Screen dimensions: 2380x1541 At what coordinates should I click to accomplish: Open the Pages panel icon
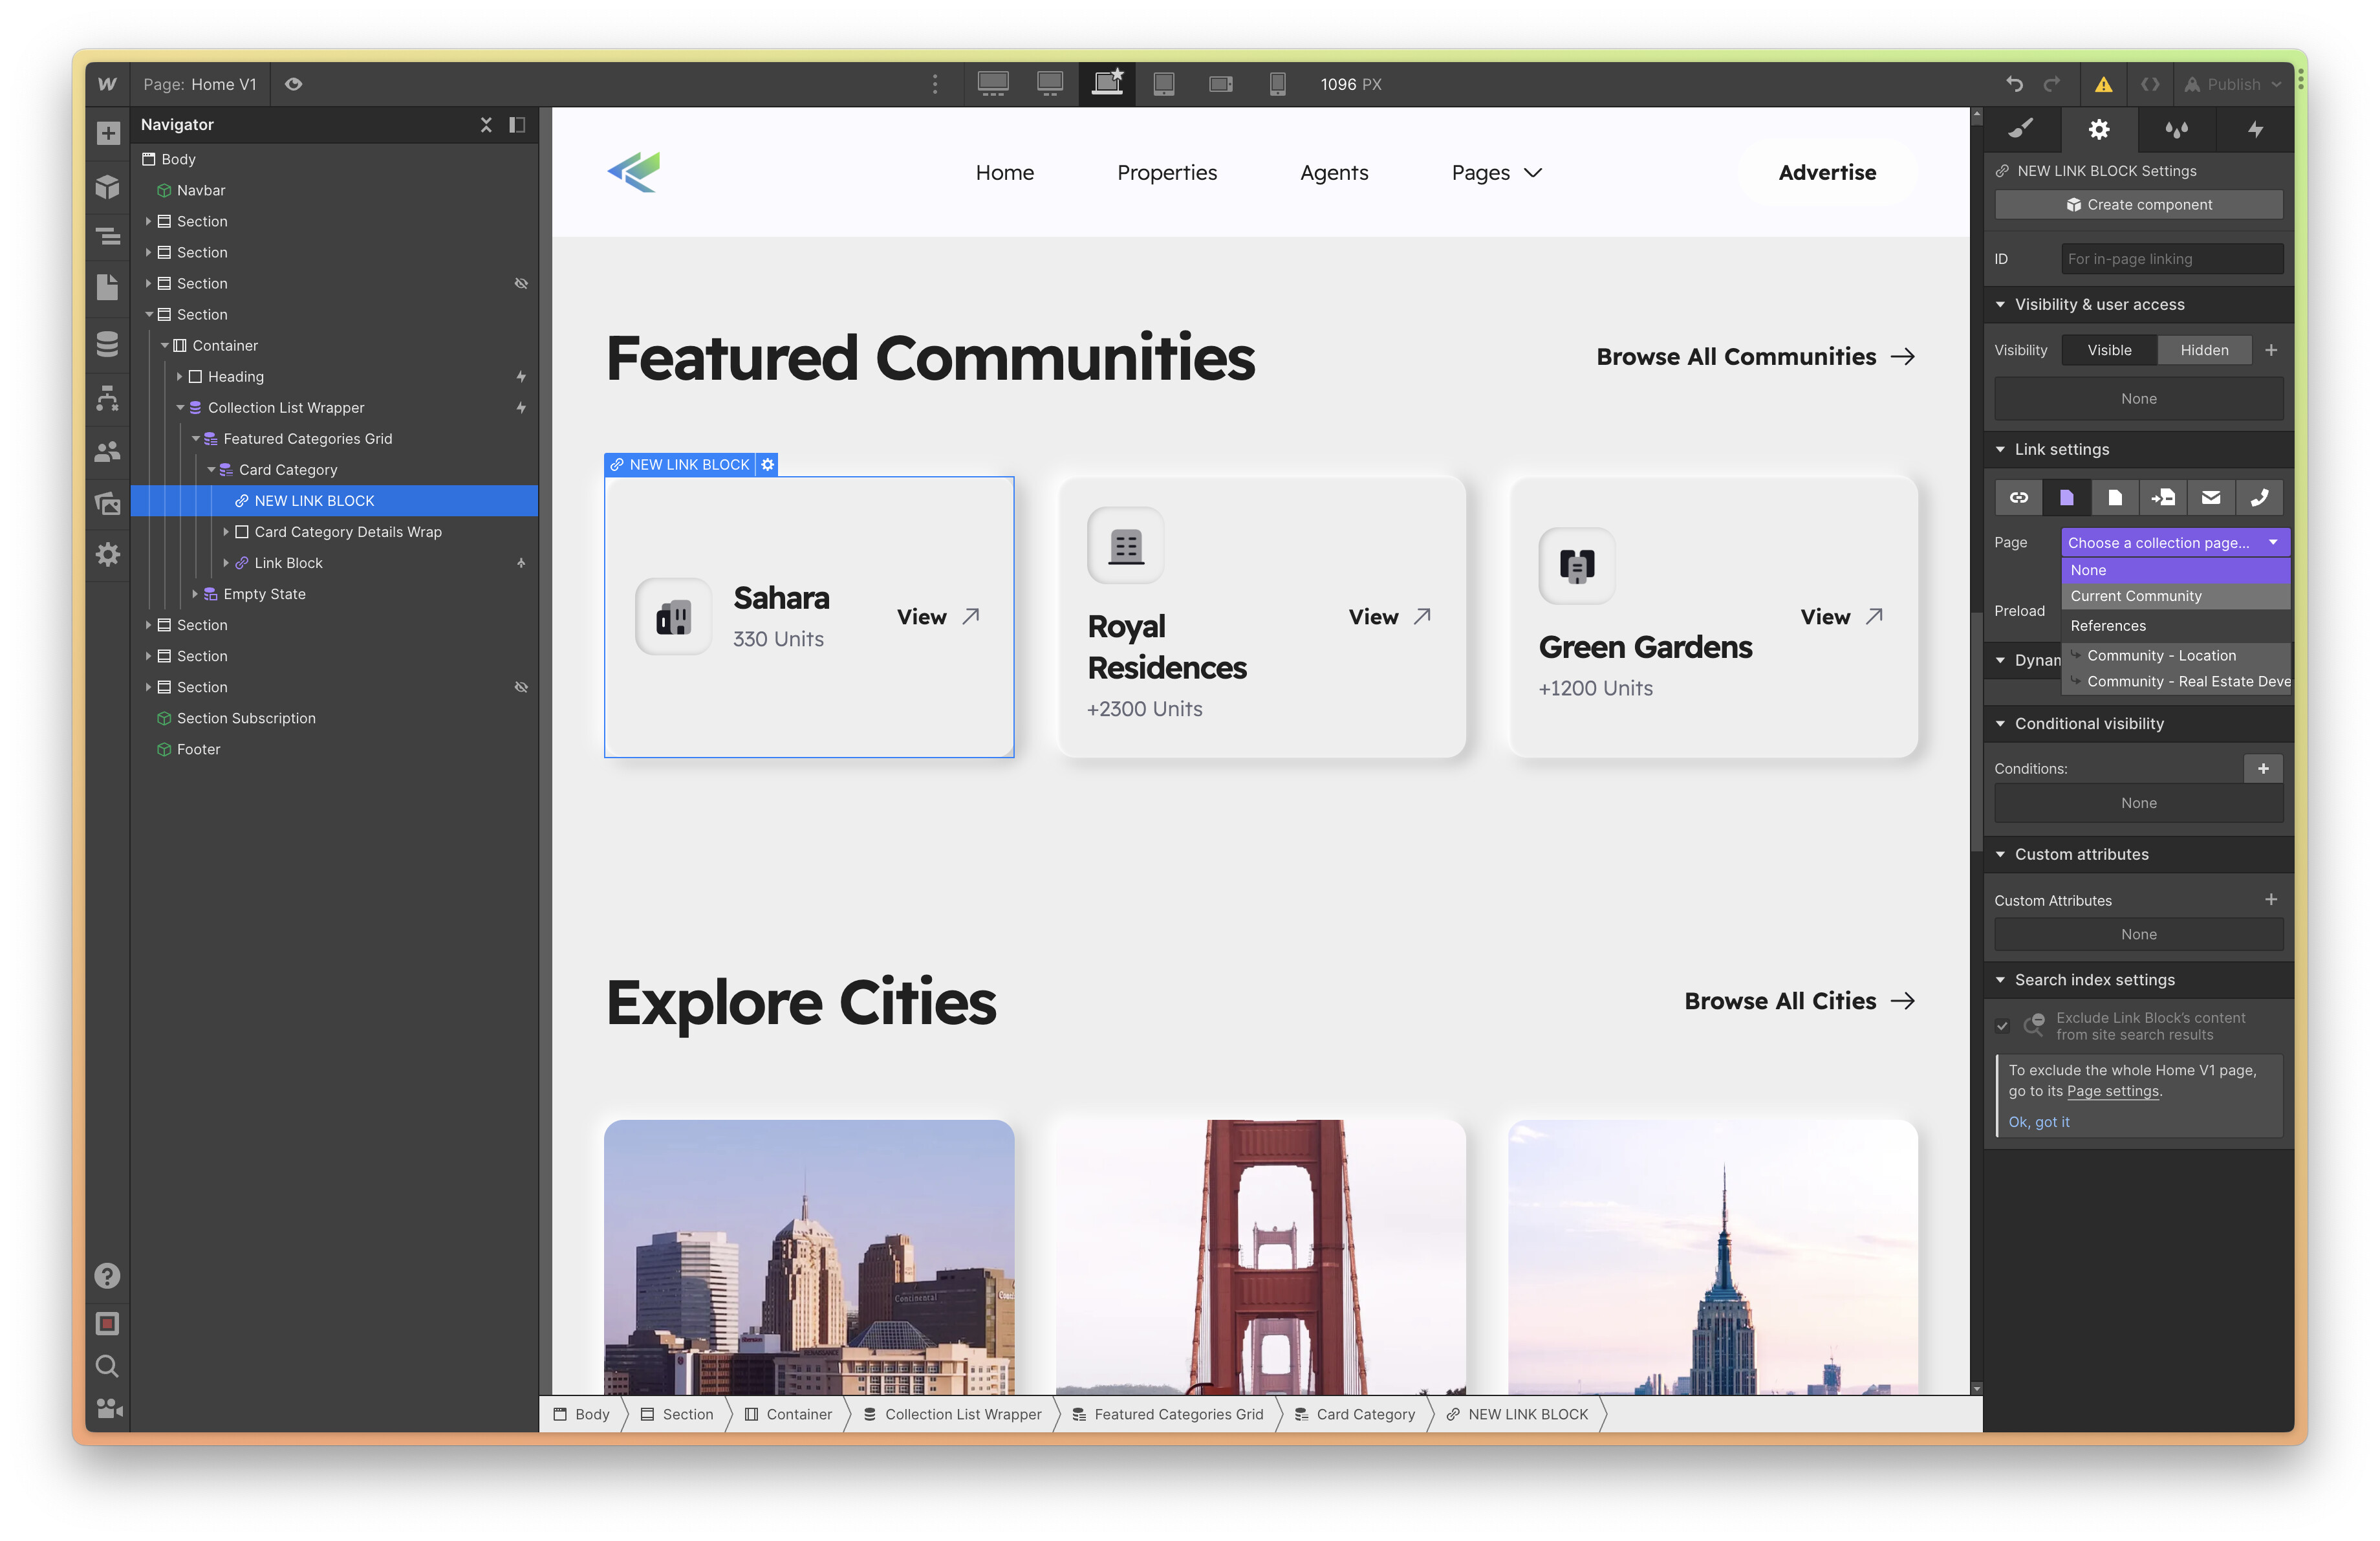pyautogui.click(x=108, y=287)
